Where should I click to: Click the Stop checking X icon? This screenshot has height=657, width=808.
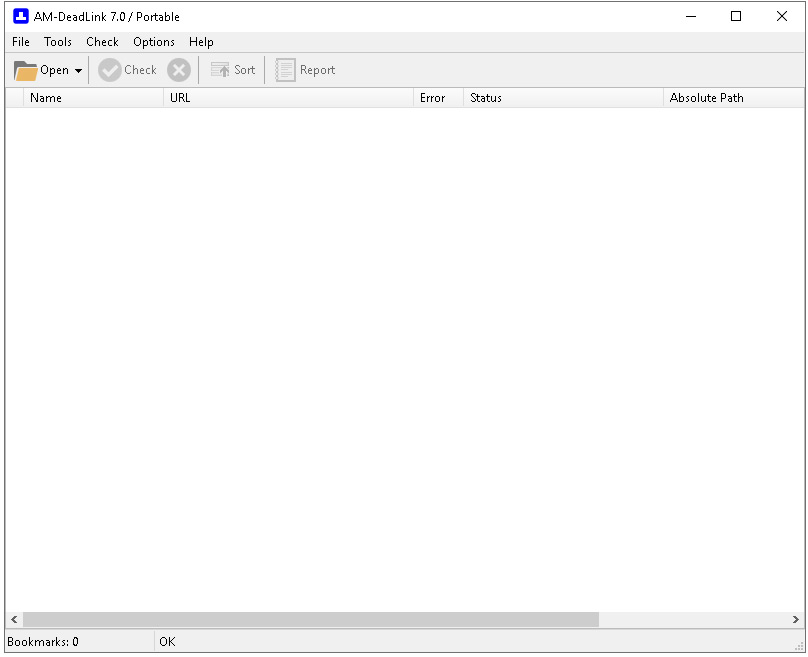tap(179, 70)
